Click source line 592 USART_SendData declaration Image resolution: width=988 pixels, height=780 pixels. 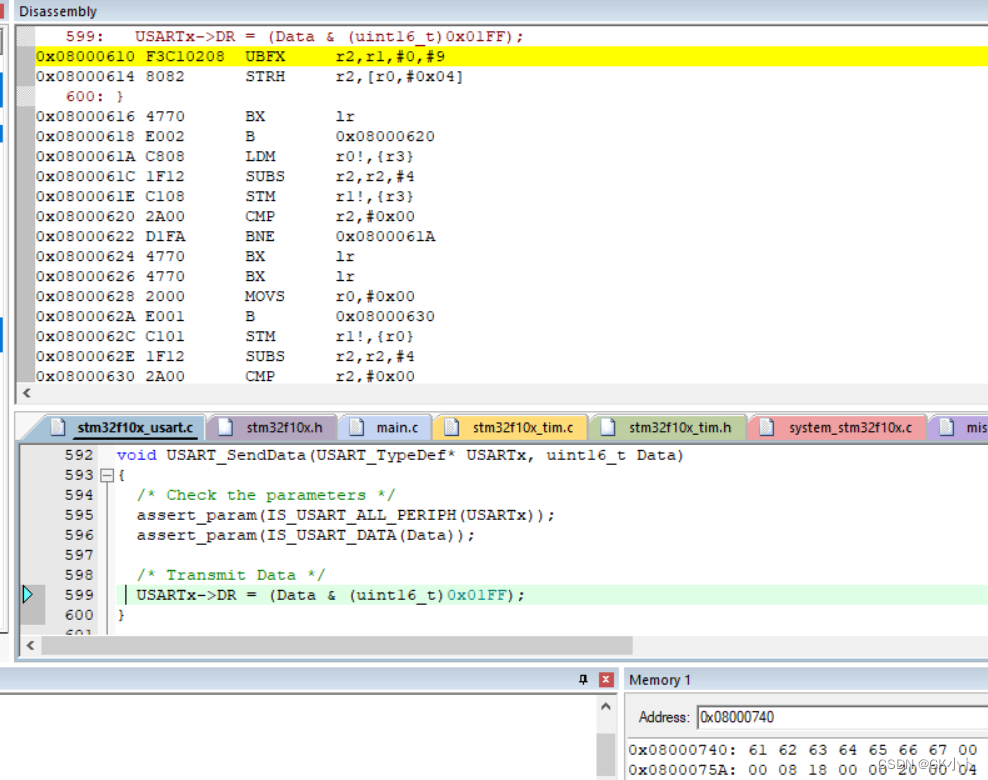click(x=400, y=455)
